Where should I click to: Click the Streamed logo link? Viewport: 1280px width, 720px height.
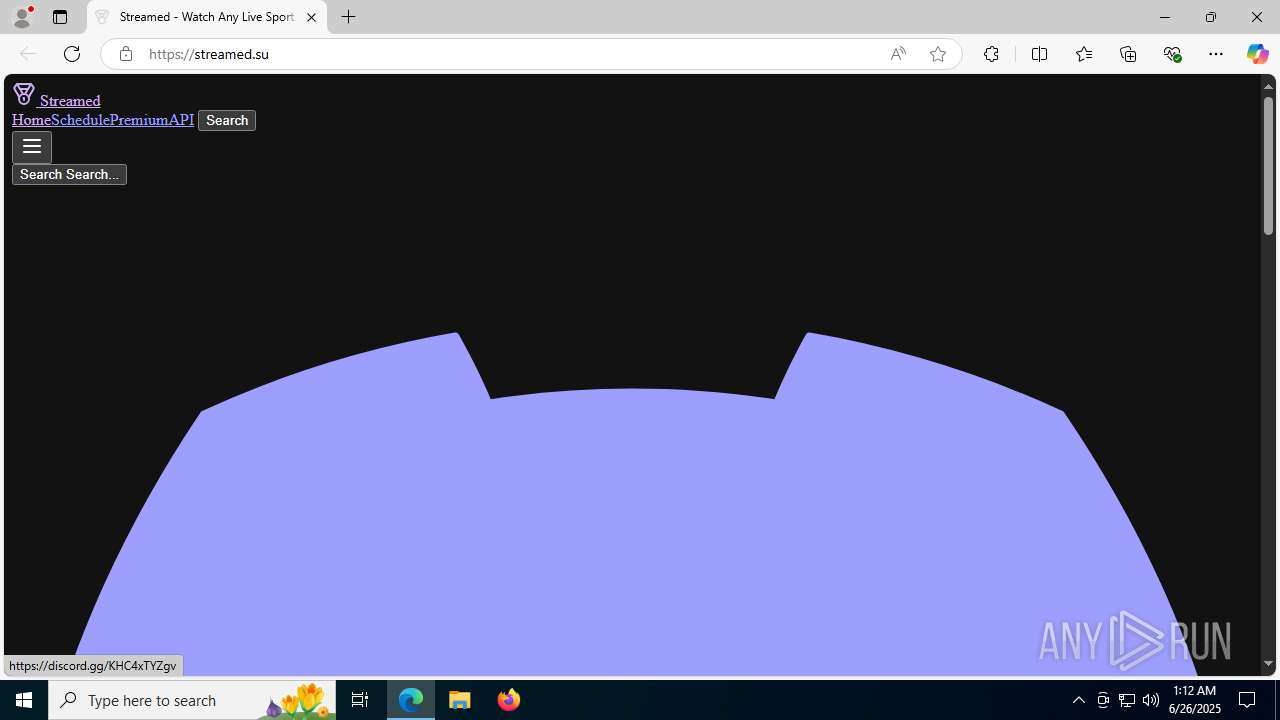click(57, 96)
